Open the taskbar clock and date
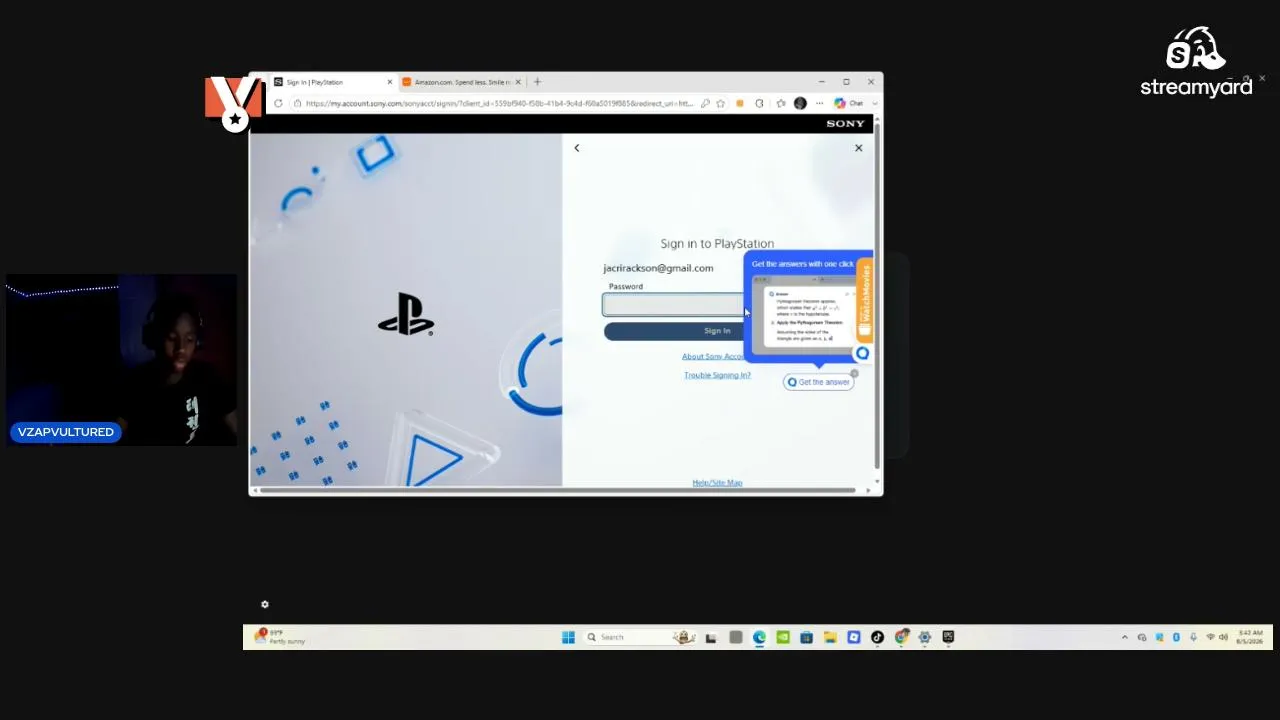This screenshot has height=720, width=1280. 1250,637
